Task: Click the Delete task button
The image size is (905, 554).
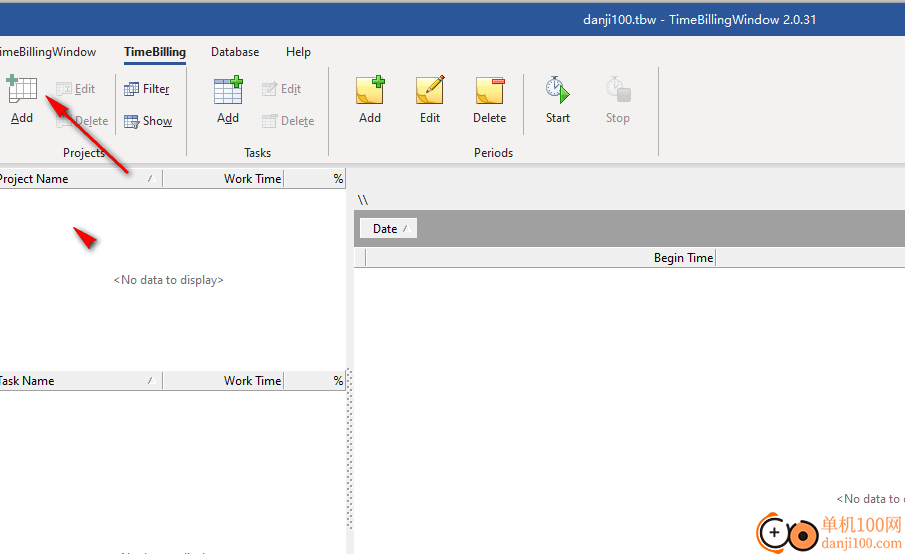Action: point(288,121)
